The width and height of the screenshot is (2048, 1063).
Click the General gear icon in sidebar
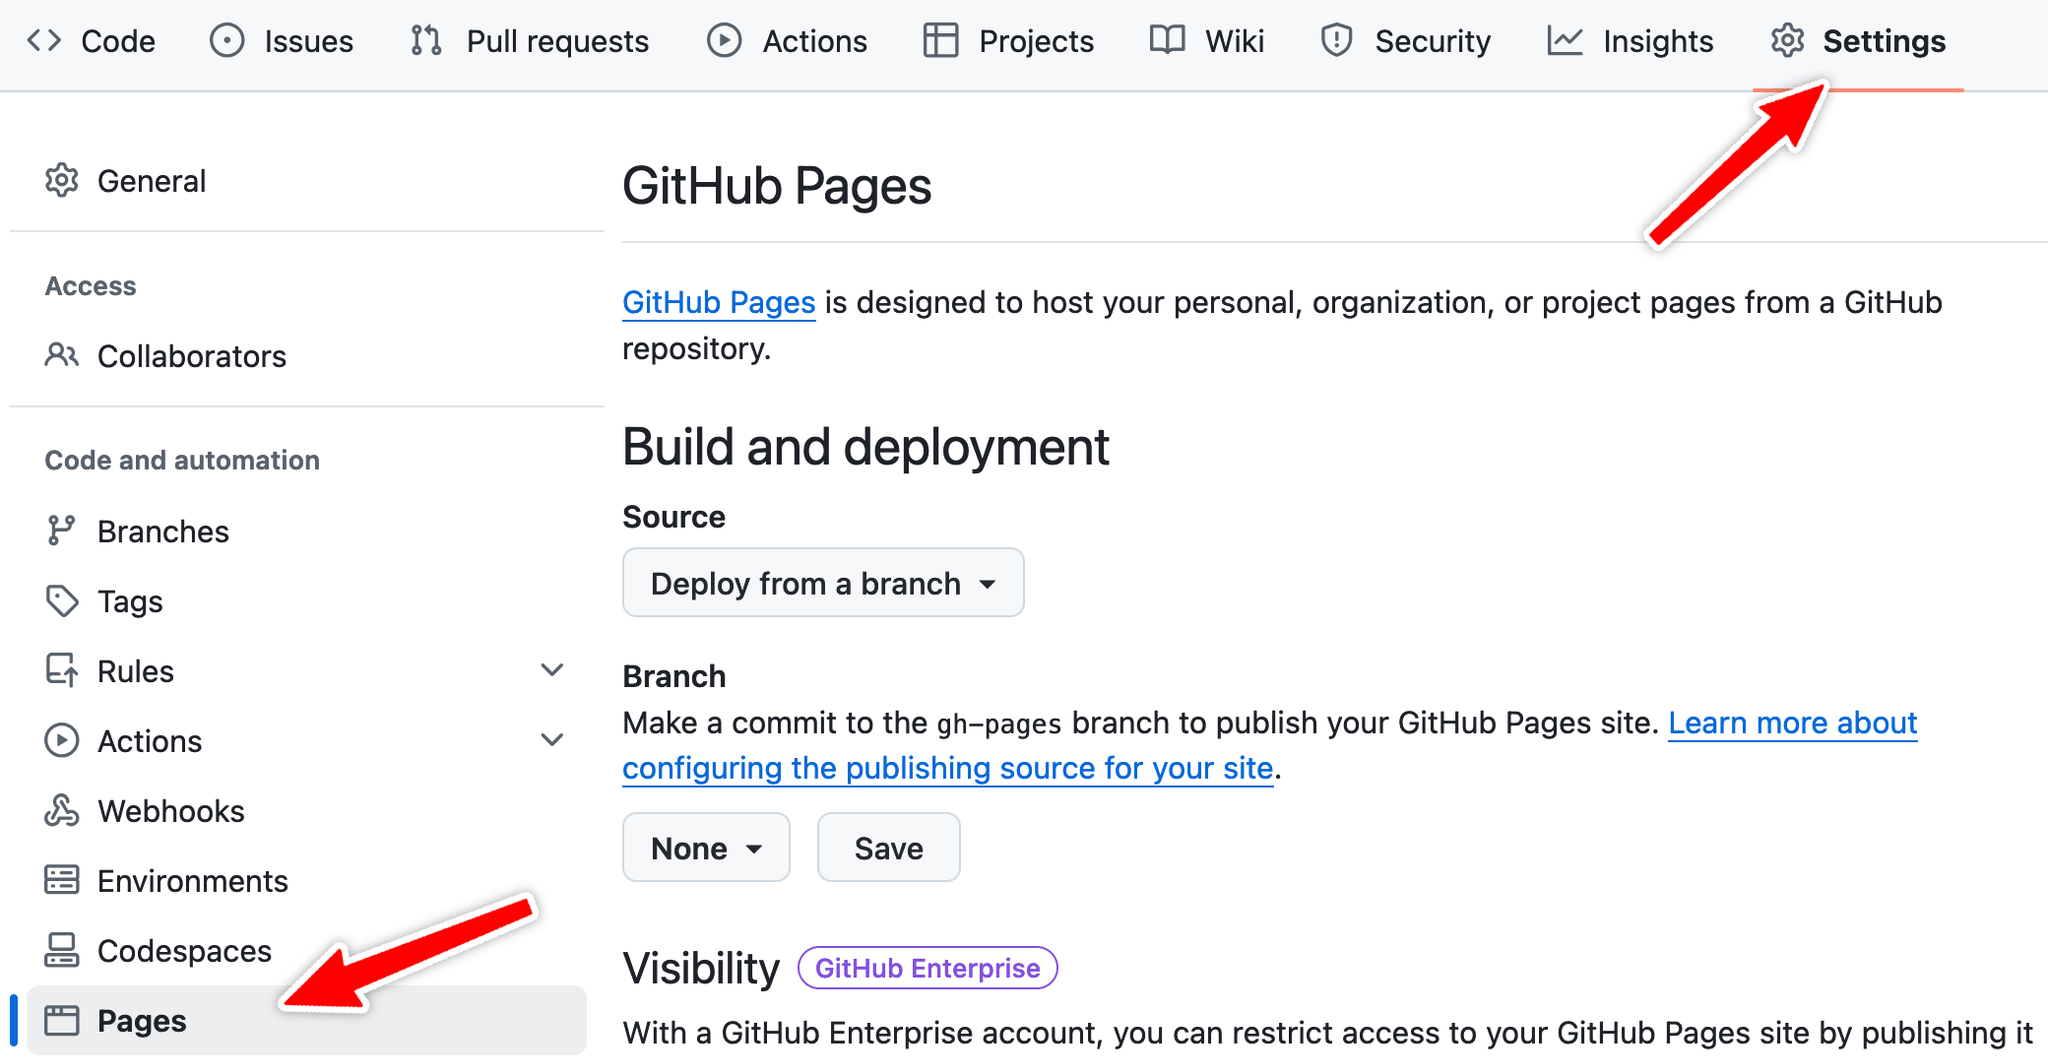click(62, 181)
